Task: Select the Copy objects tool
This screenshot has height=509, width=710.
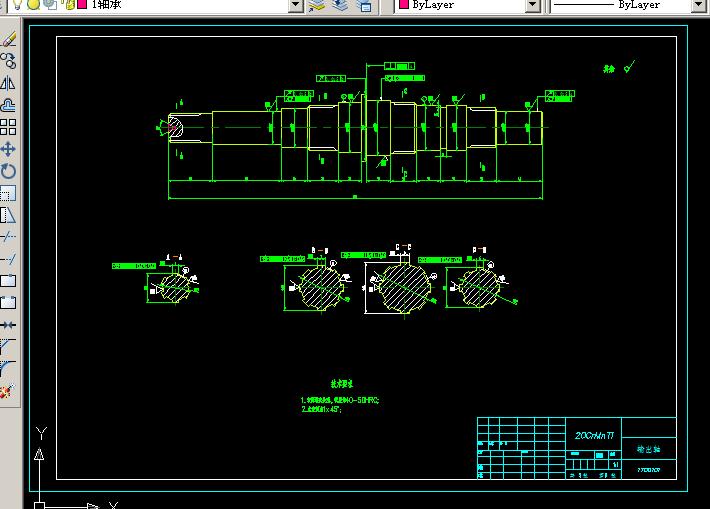Action: click(x=8, y=61)
